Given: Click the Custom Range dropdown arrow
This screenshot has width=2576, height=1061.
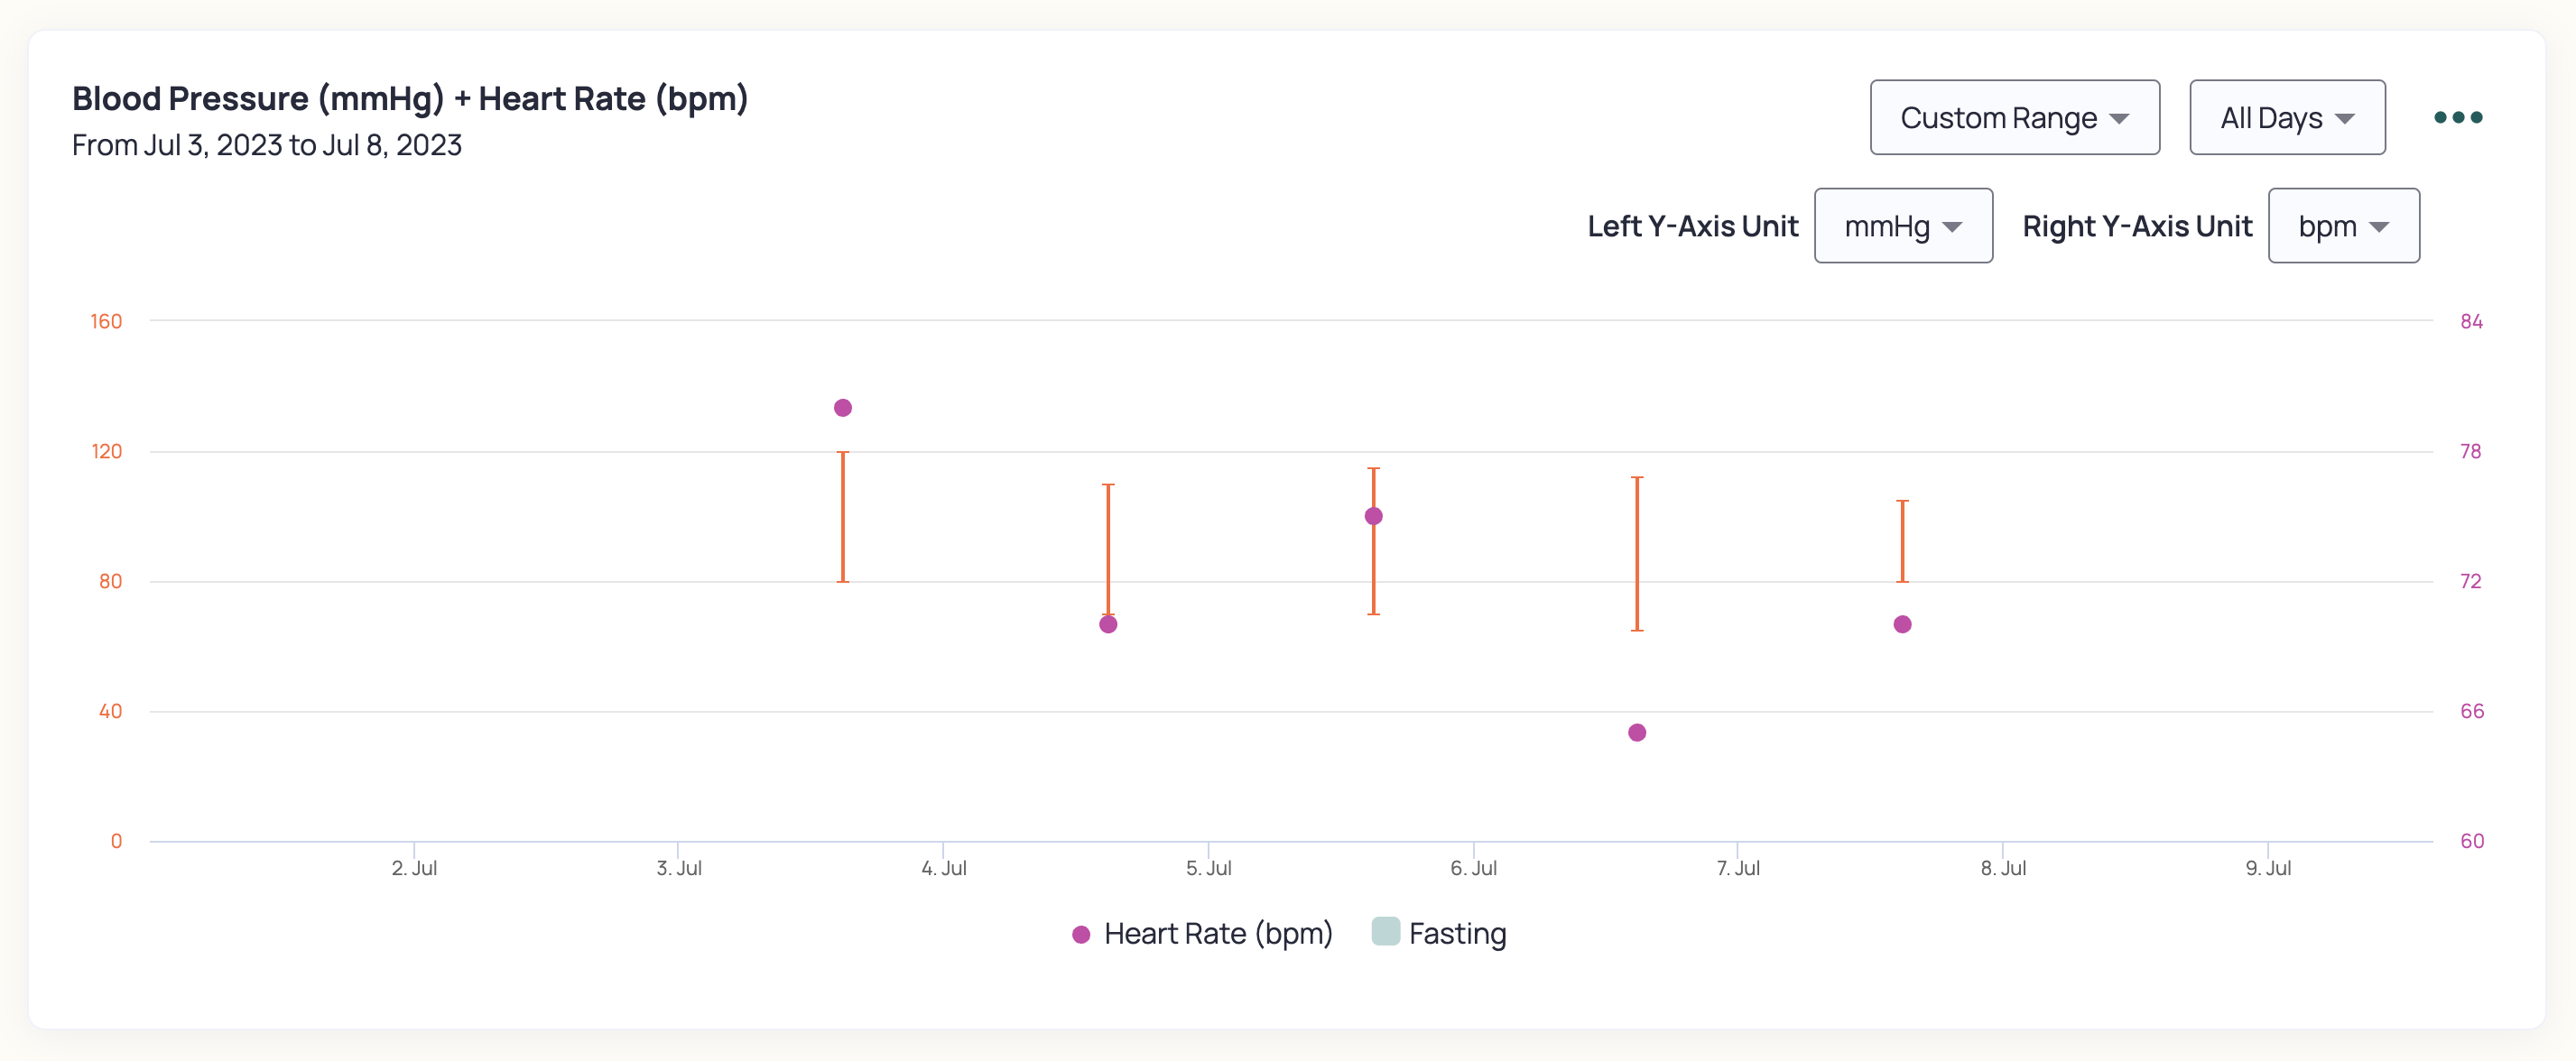Looking at the screenshot, I should [x=2119, y=119].
